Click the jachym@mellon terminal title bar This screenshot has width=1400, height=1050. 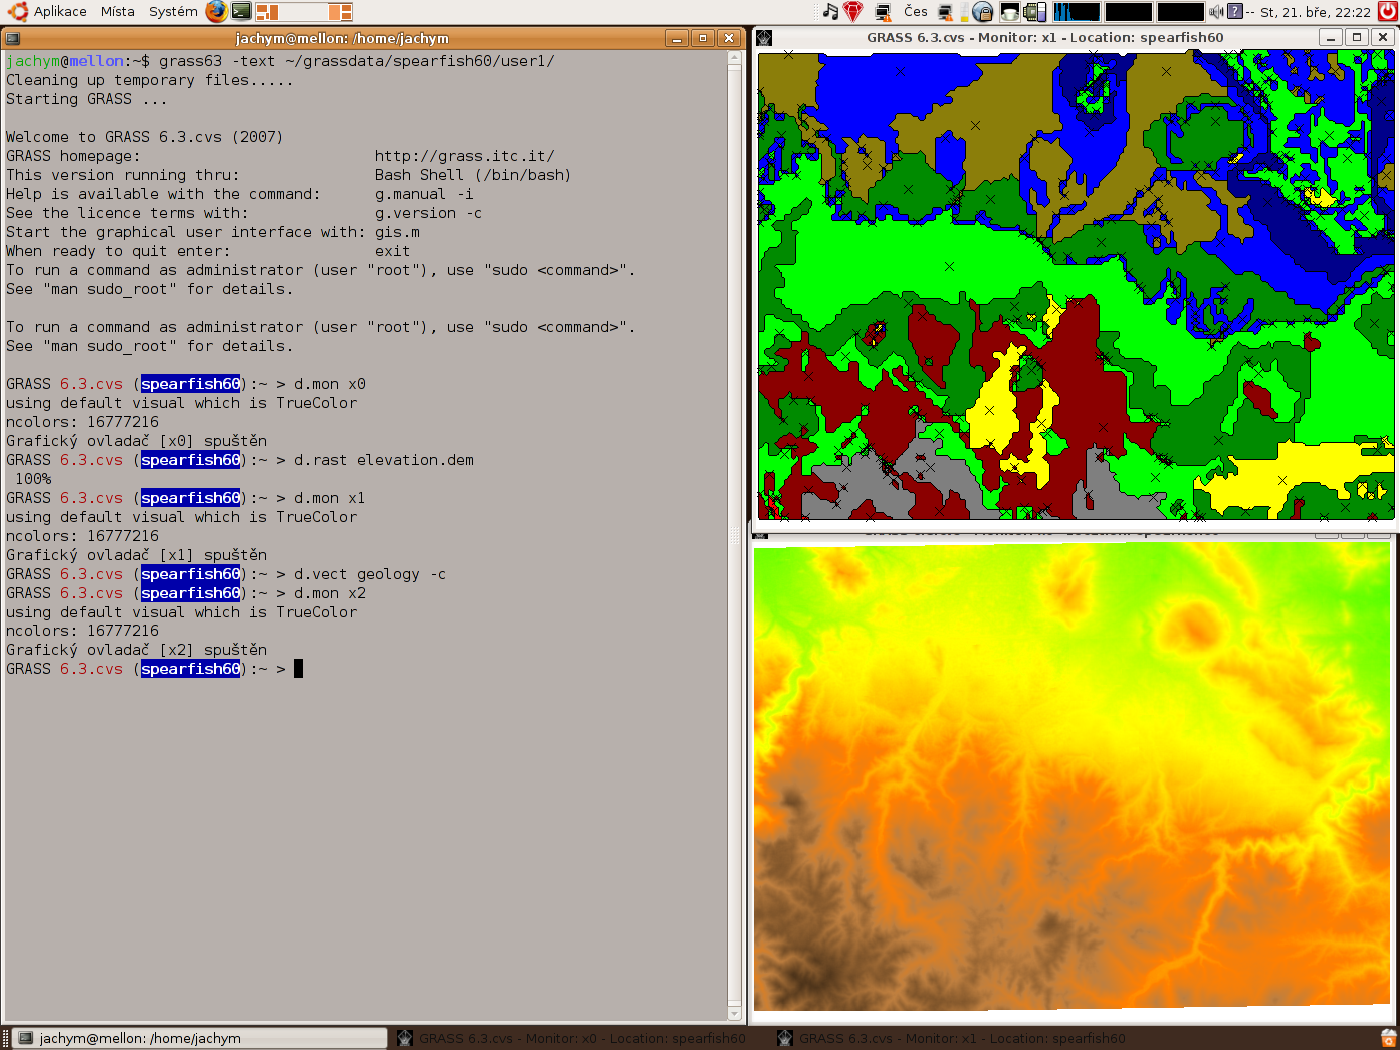342,38
